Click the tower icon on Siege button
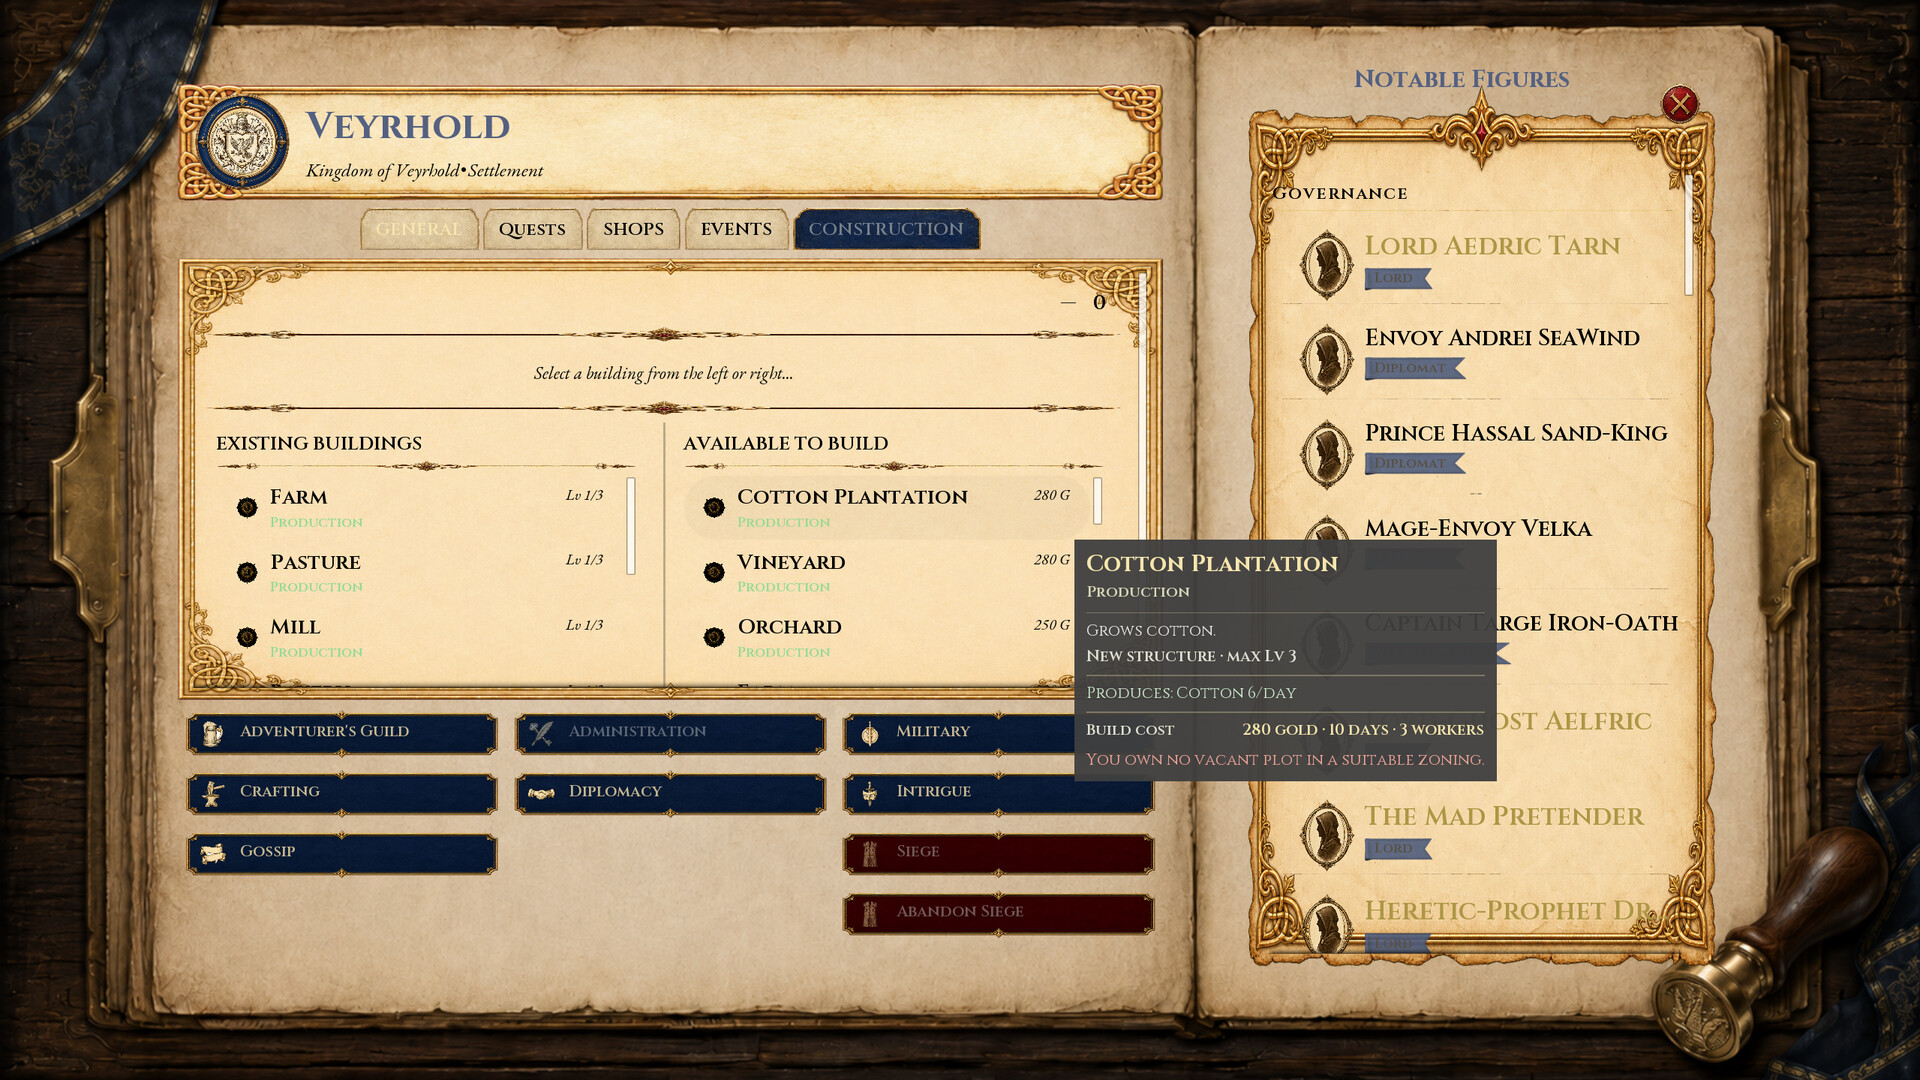The image size is (1920, 1080). [x=869, y=853]
